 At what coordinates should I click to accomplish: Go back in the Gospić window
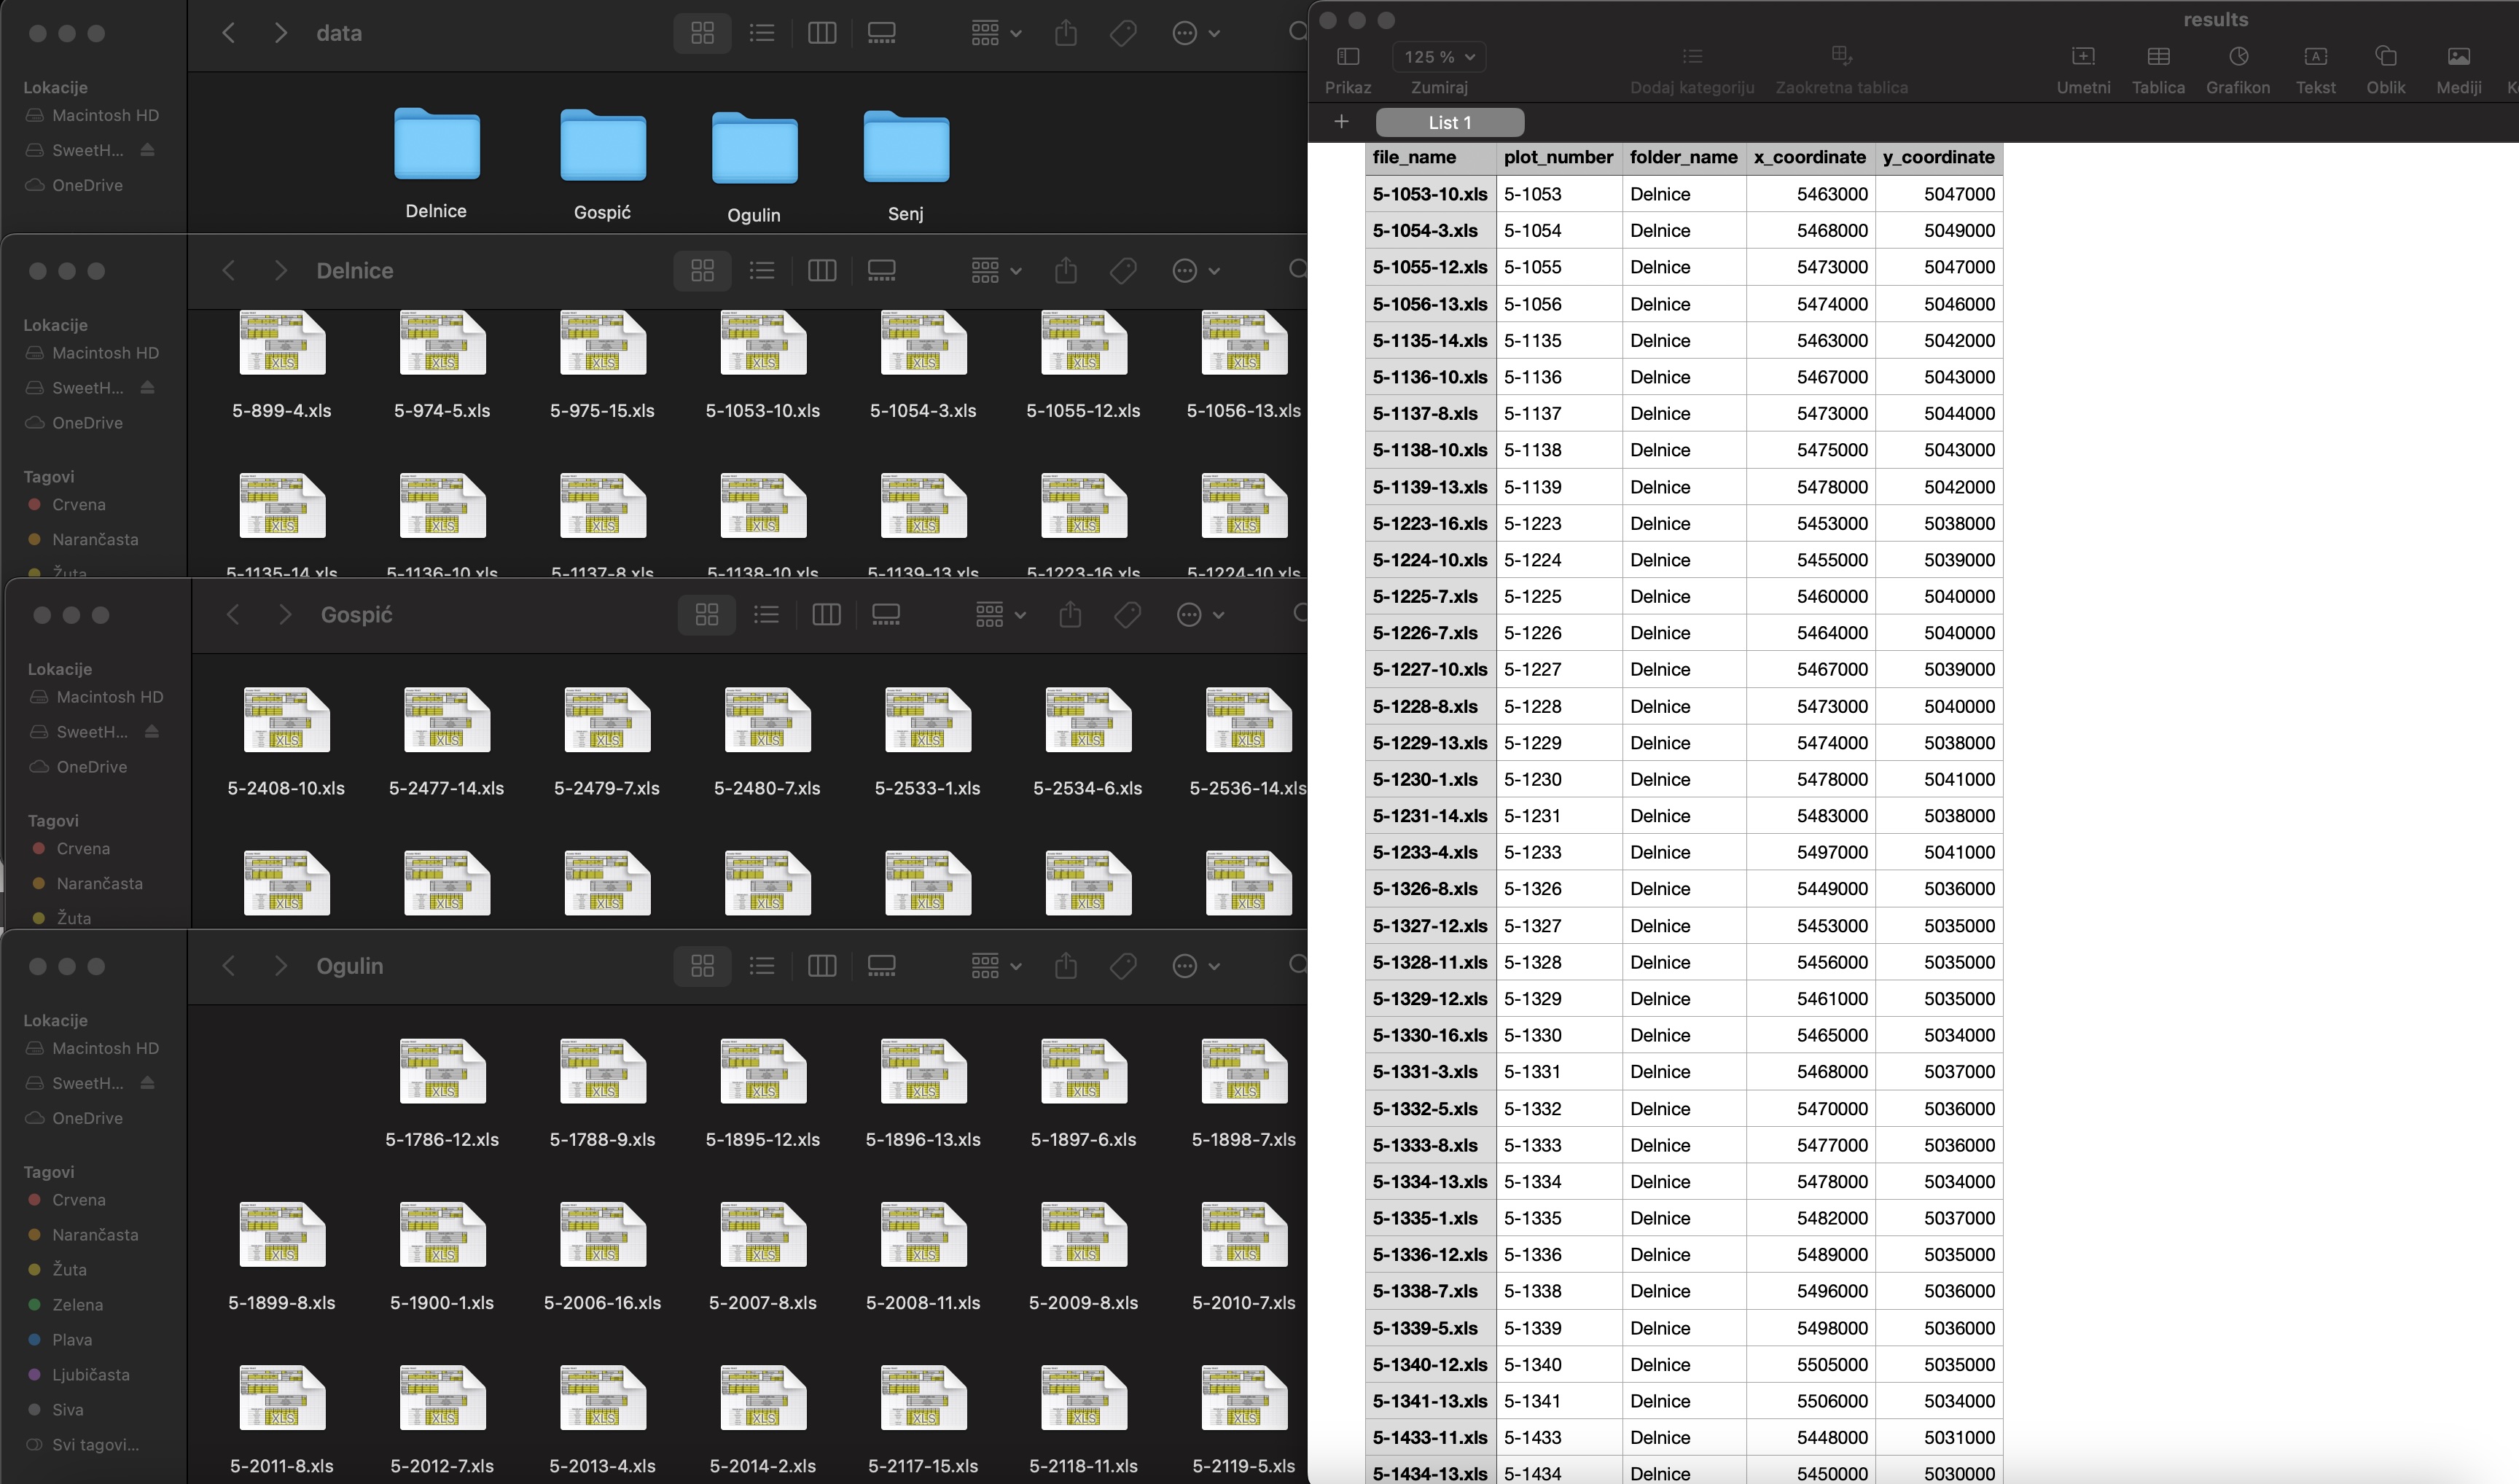pos(233,615)
